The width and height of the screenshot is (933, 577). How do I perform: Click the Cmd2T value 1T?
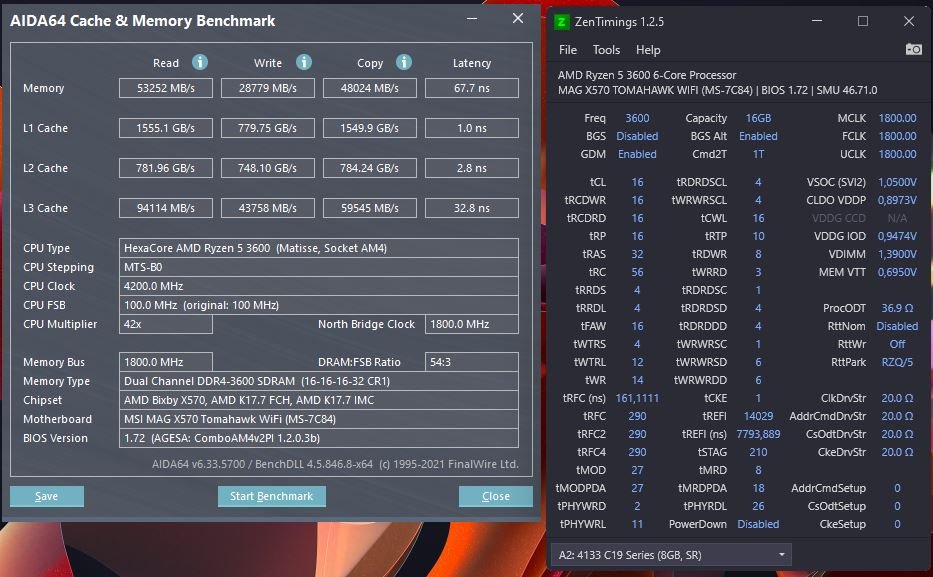[758, 154]
